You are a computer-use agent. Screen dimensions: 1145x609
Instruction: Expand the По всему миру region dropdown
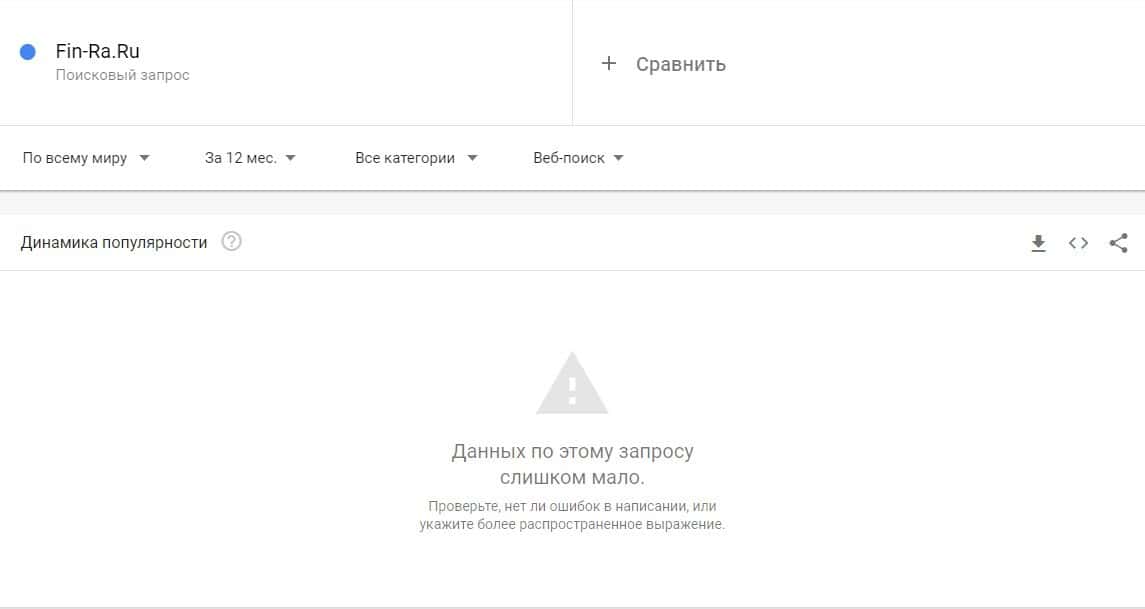click(86, 158)
